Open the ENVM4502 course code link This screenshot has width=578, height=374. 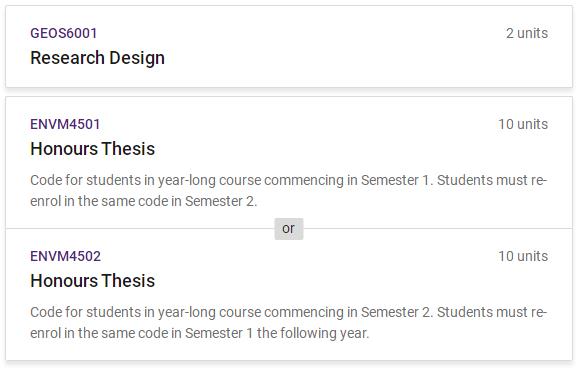tap(66, 256)
